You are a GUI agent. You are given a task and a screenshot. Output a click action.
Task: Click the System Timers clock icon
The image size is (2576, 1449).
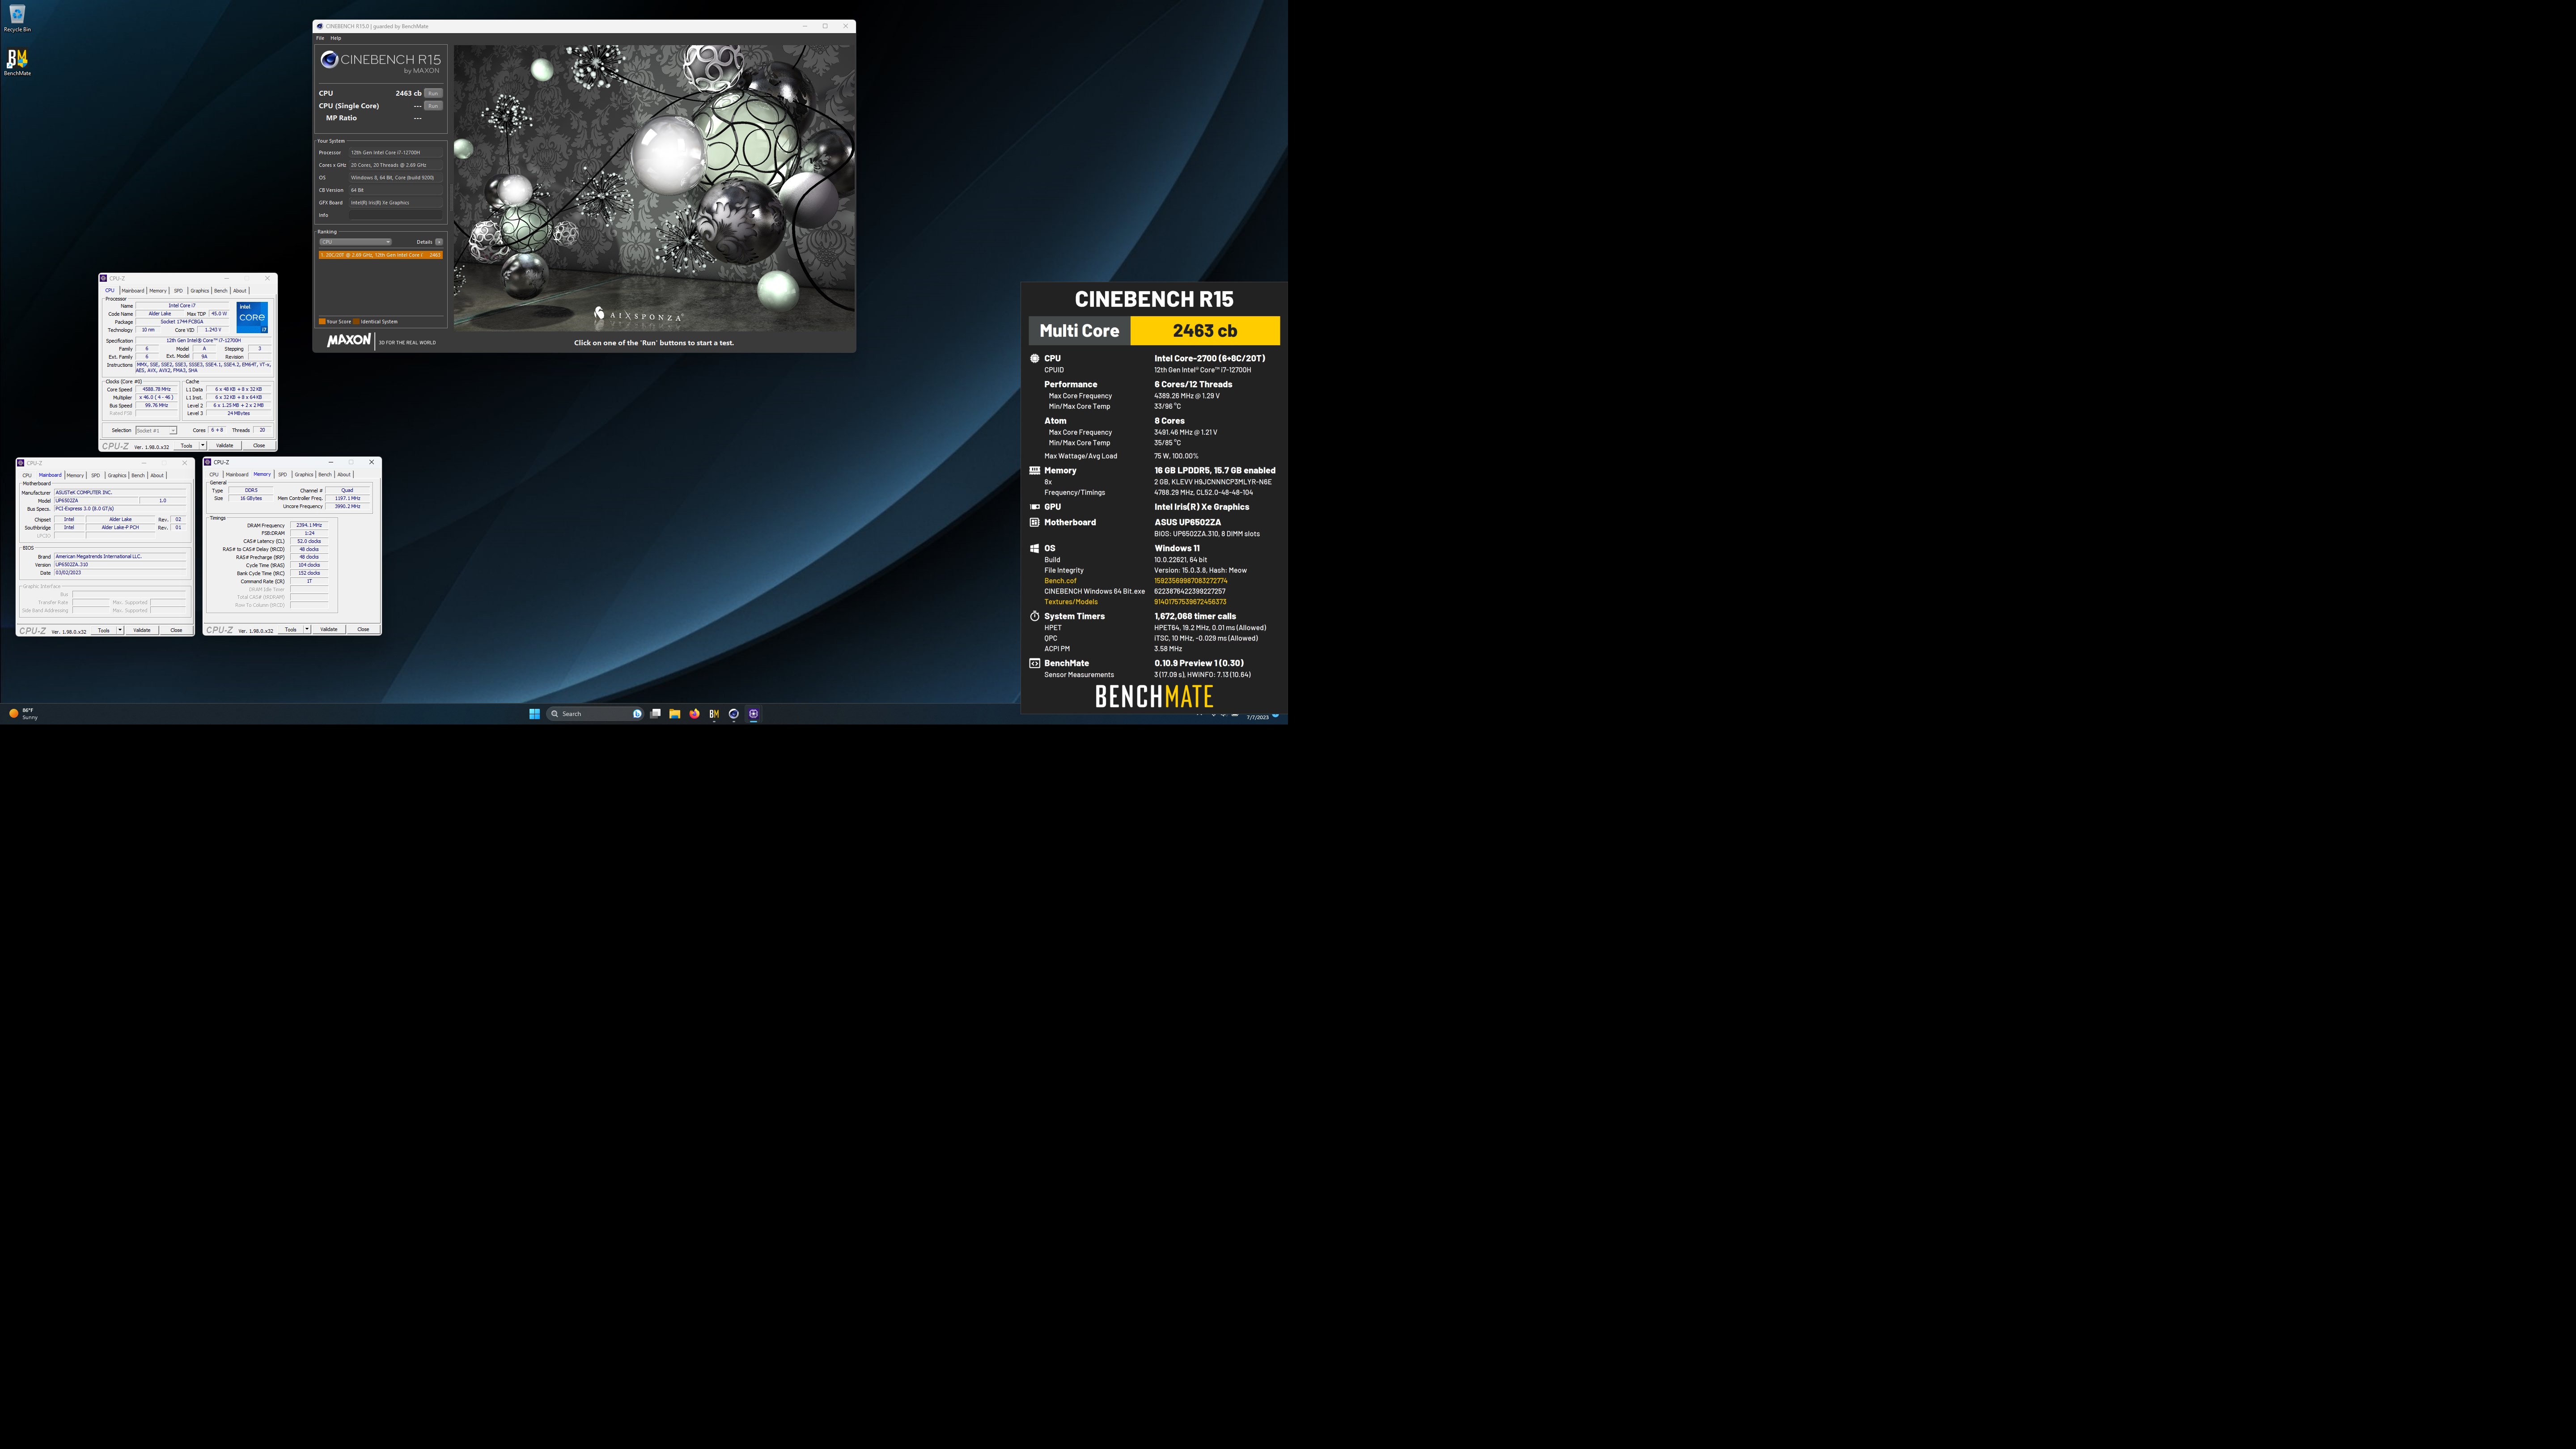1035,616
